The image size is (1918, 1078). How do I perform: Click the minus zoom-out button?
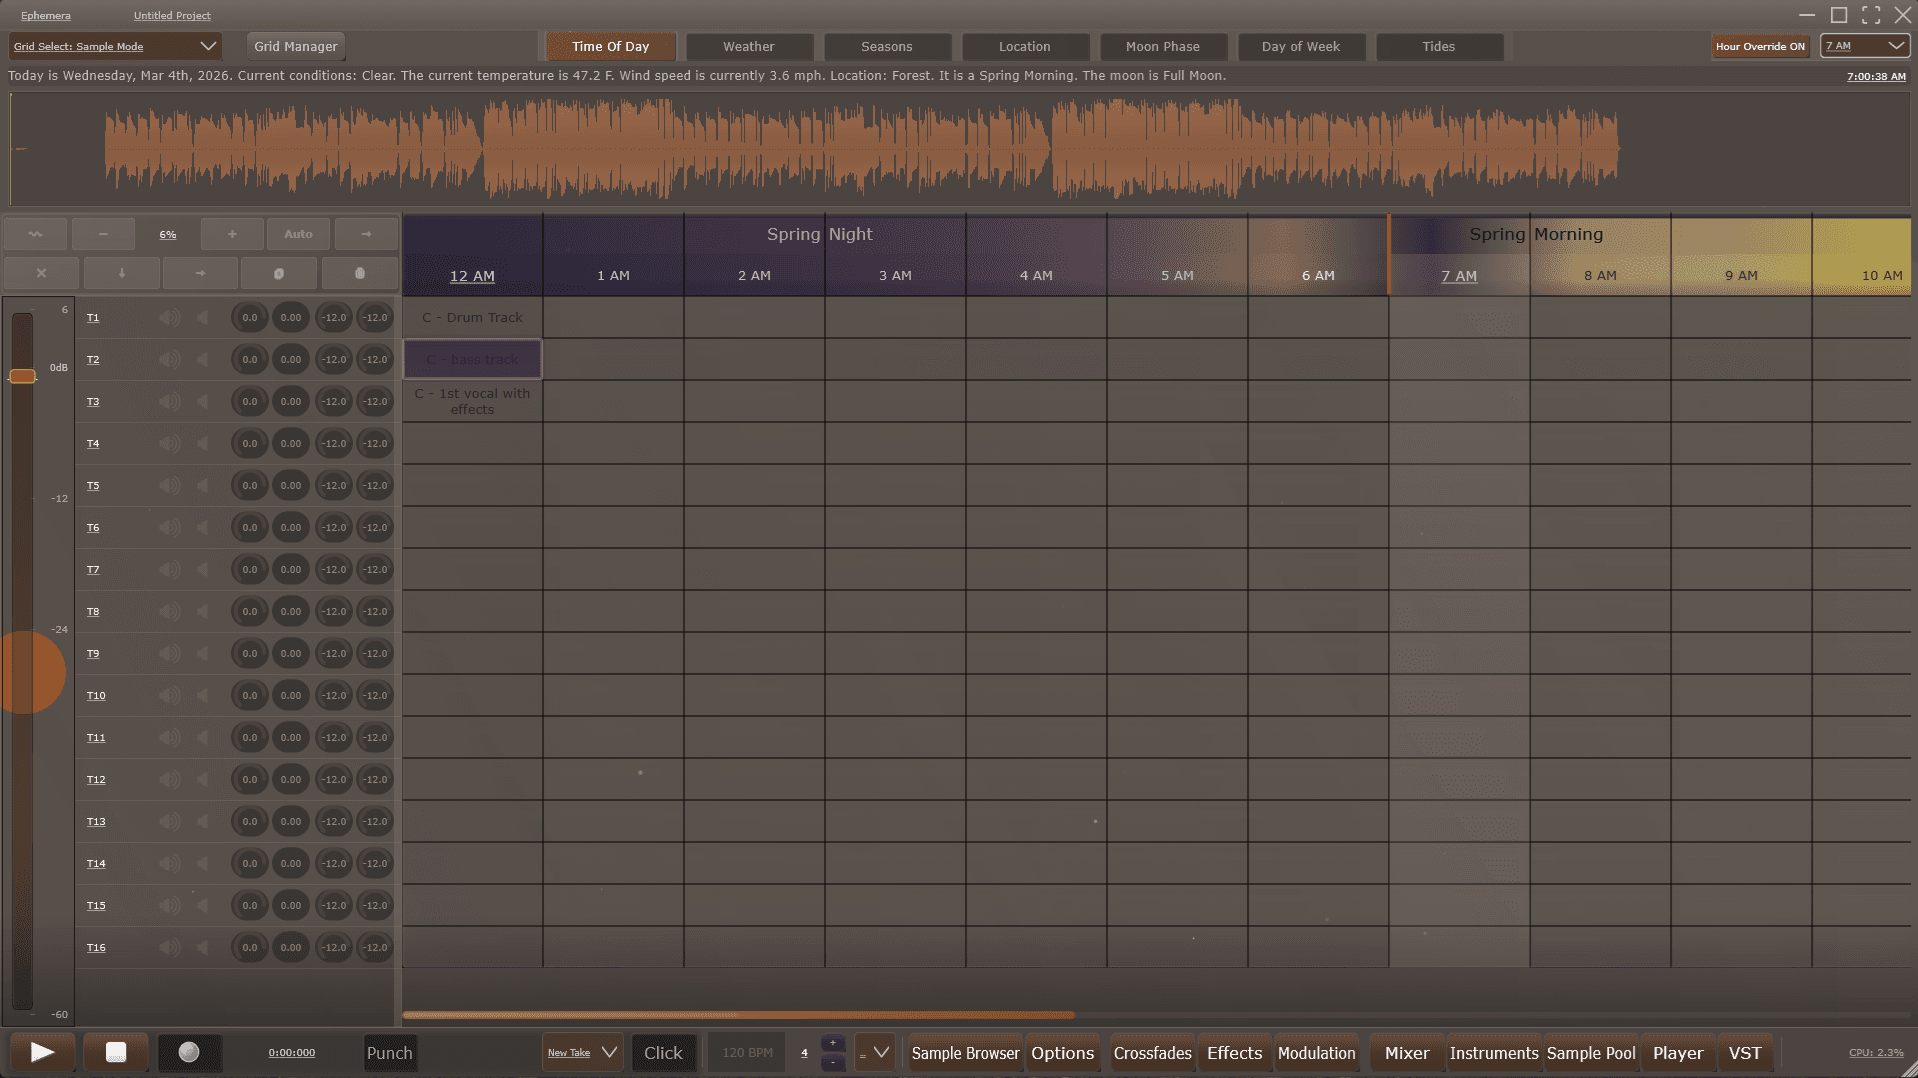[x=103, y=234]
